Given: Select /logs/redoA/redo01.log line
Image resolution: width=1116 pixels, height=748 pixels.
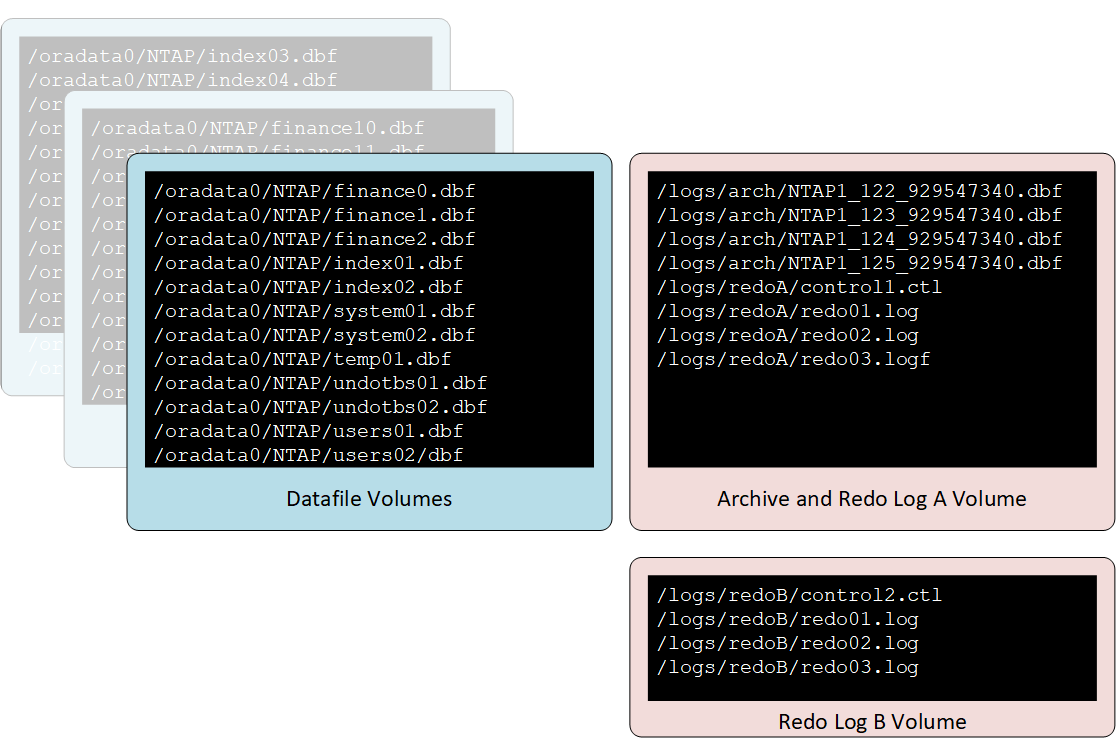Looking at the screenshot, I should tap(787, 312).
